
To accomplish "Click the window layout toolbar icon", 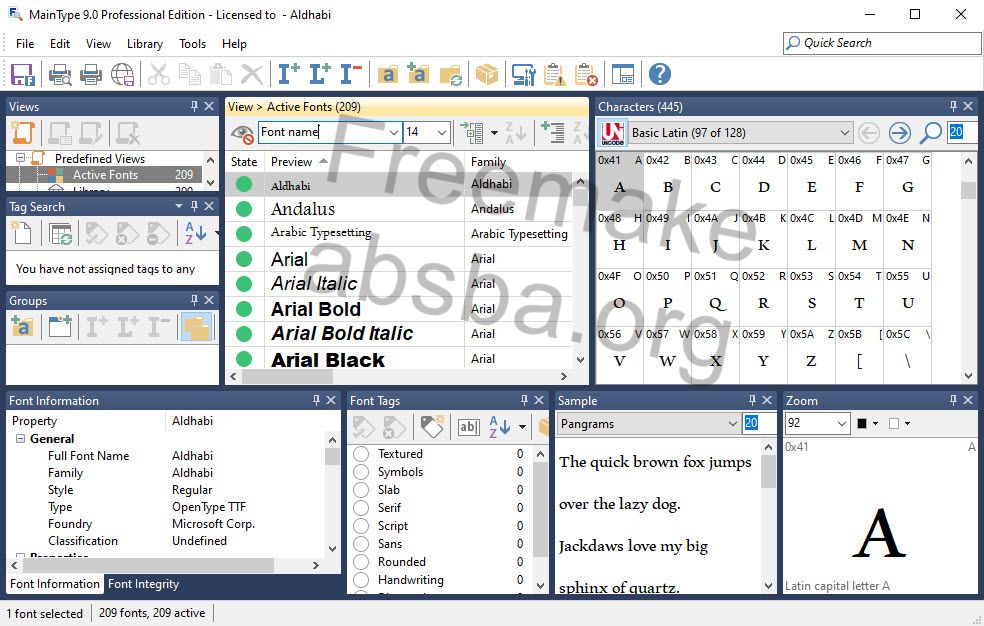I will [623, 75].
